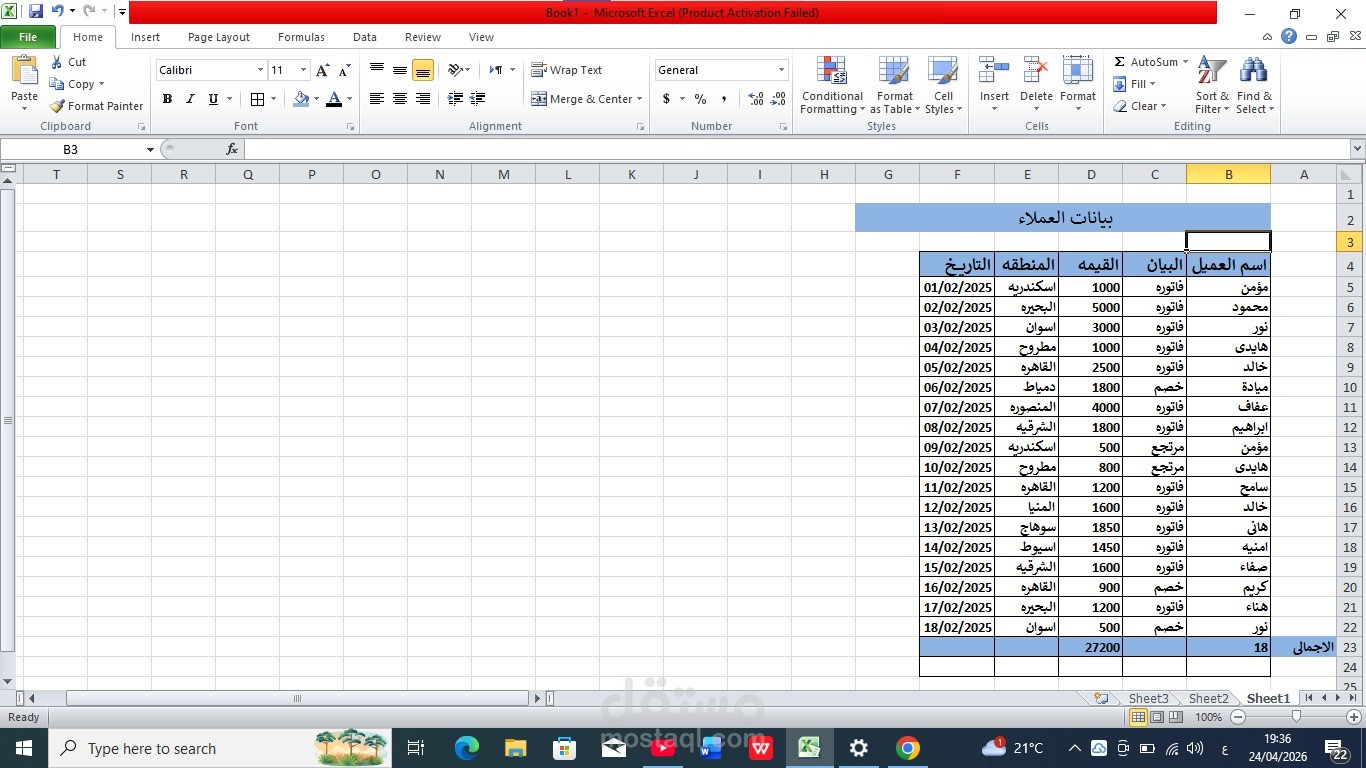Viewport: 1366px width, 768px height.
Task: Click the Decrease Font Size icon
Action: 344,70
